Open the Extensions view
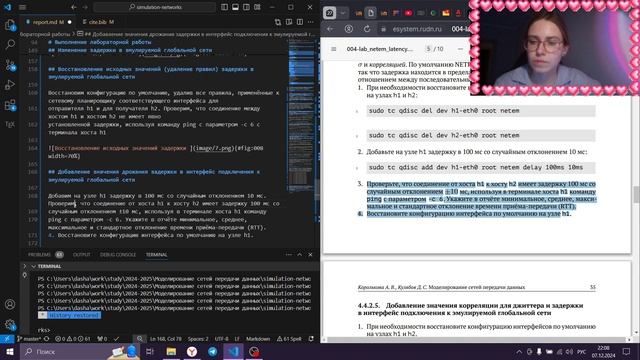Screen dimensions: 640x360 tap(10, 105)
